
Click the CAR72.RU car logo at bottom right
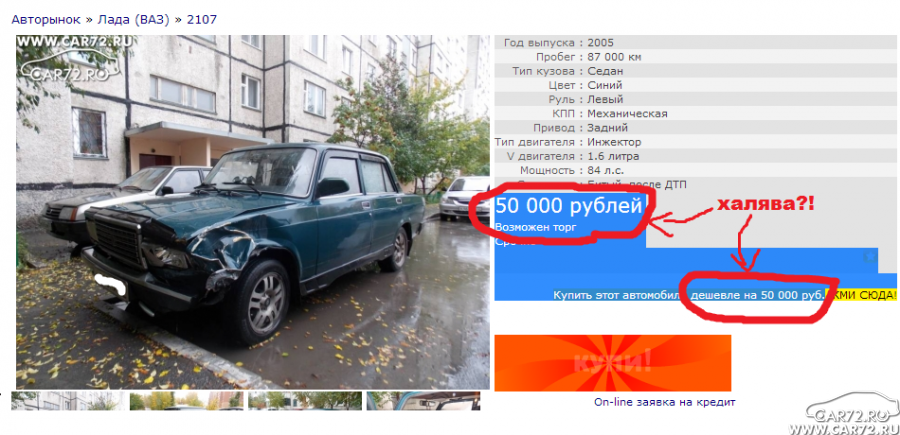tap(848, 414)
